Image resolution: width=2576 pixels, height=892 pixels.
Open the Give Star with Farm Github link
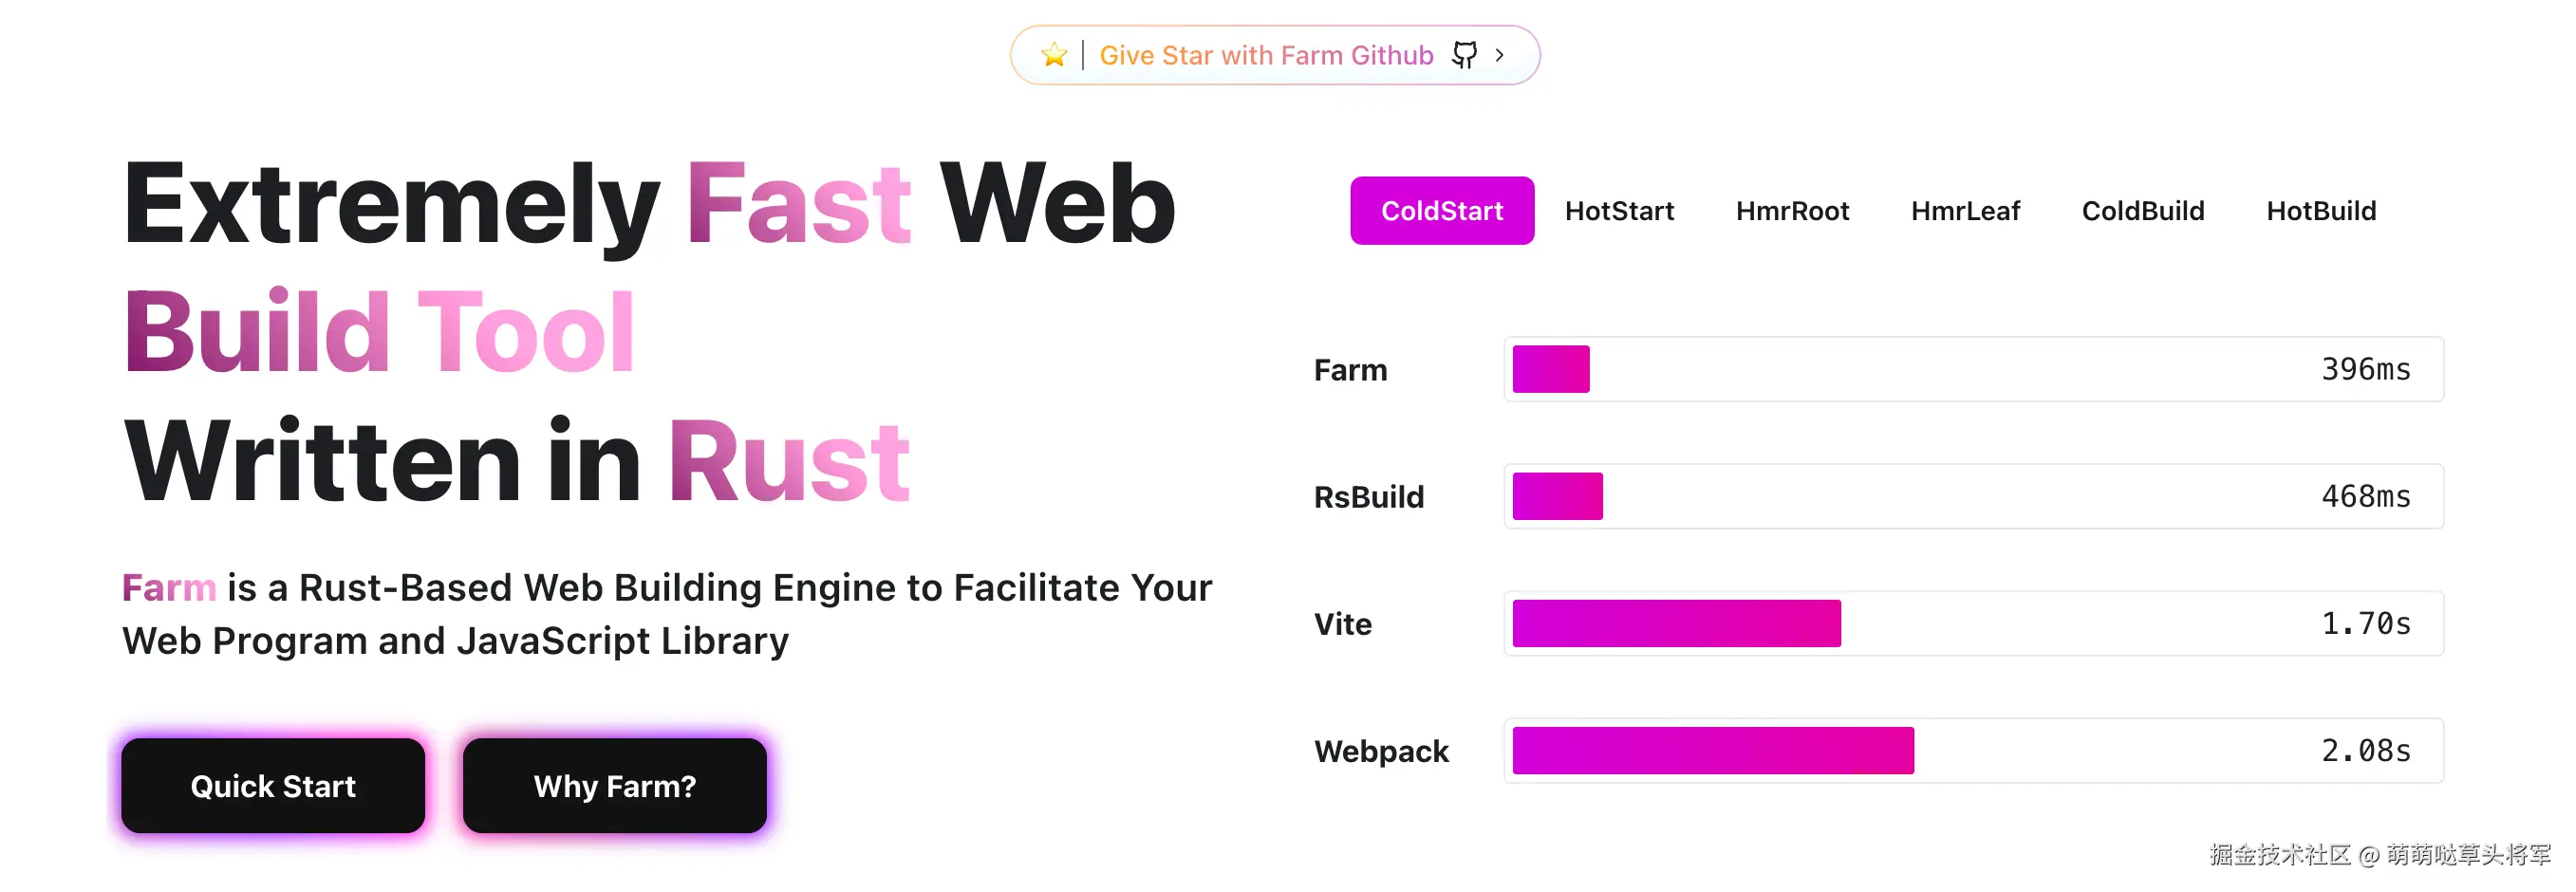1266,55
